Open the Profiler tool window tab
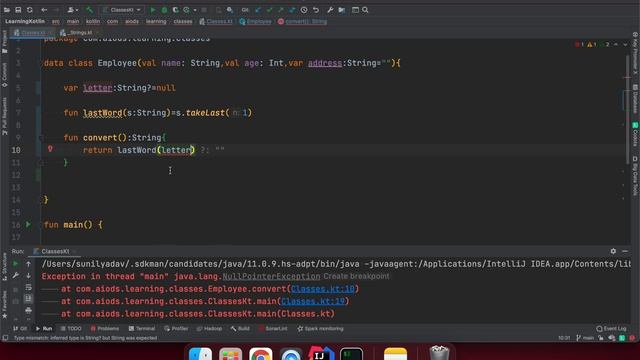The width and height of the screenshot is (640, 360). (176, 329)
